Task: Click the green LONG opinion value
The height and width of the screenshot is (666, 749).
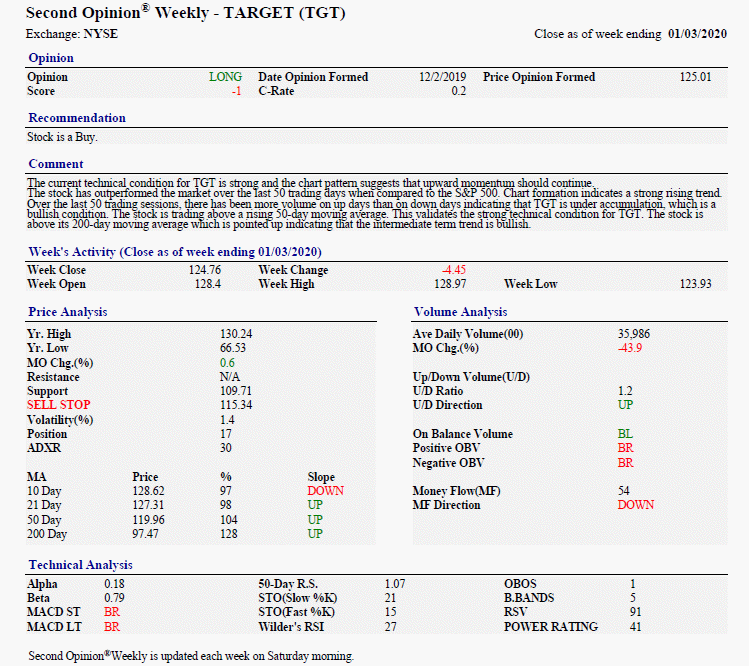Action: point(225,77)
